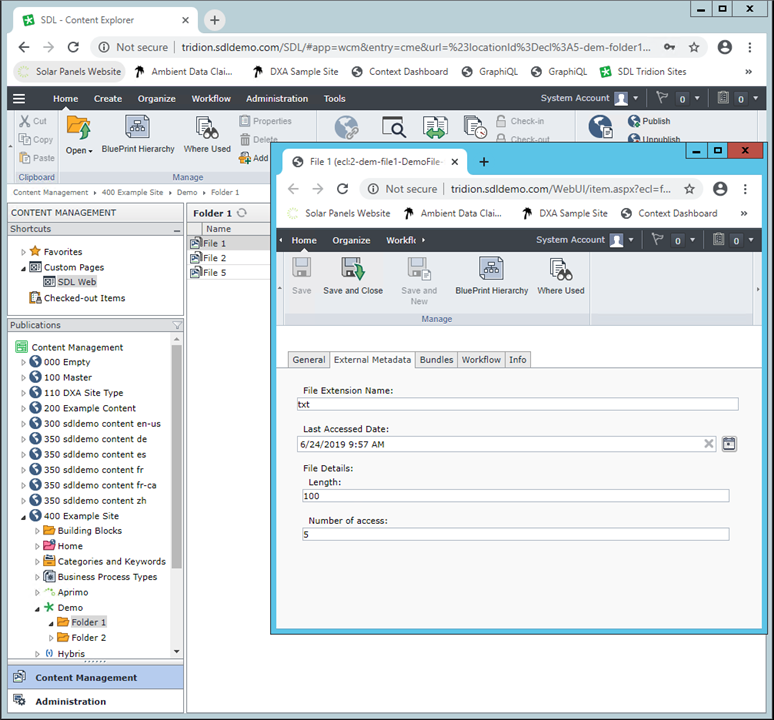Click Check-in in the ribbon
Screen dimensions: 774x720
[520, 121]
